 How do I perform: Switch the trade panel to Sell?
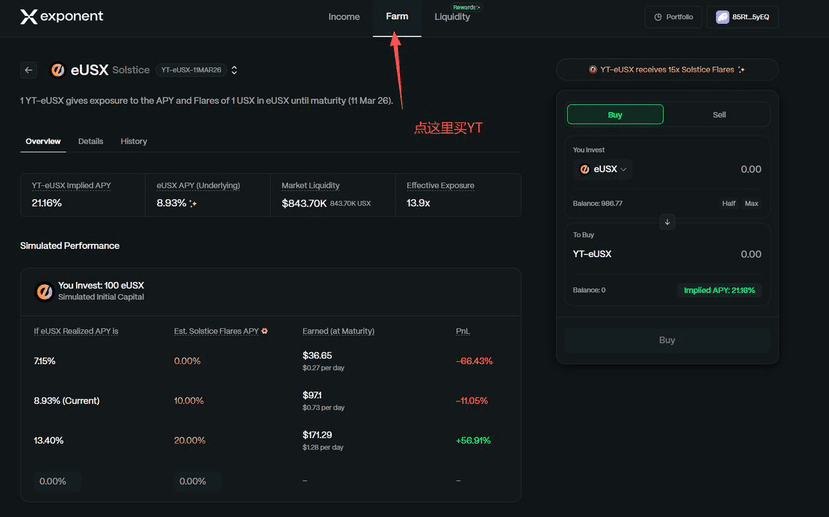[x=719, y=115]
